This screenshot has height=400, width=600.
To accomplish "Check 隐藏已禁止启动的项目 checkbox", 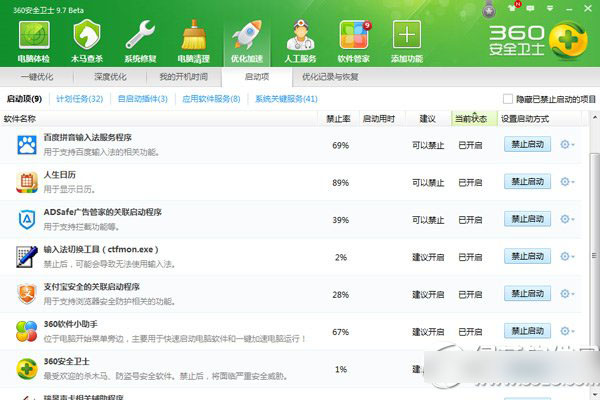I will (x=508, y=99).
